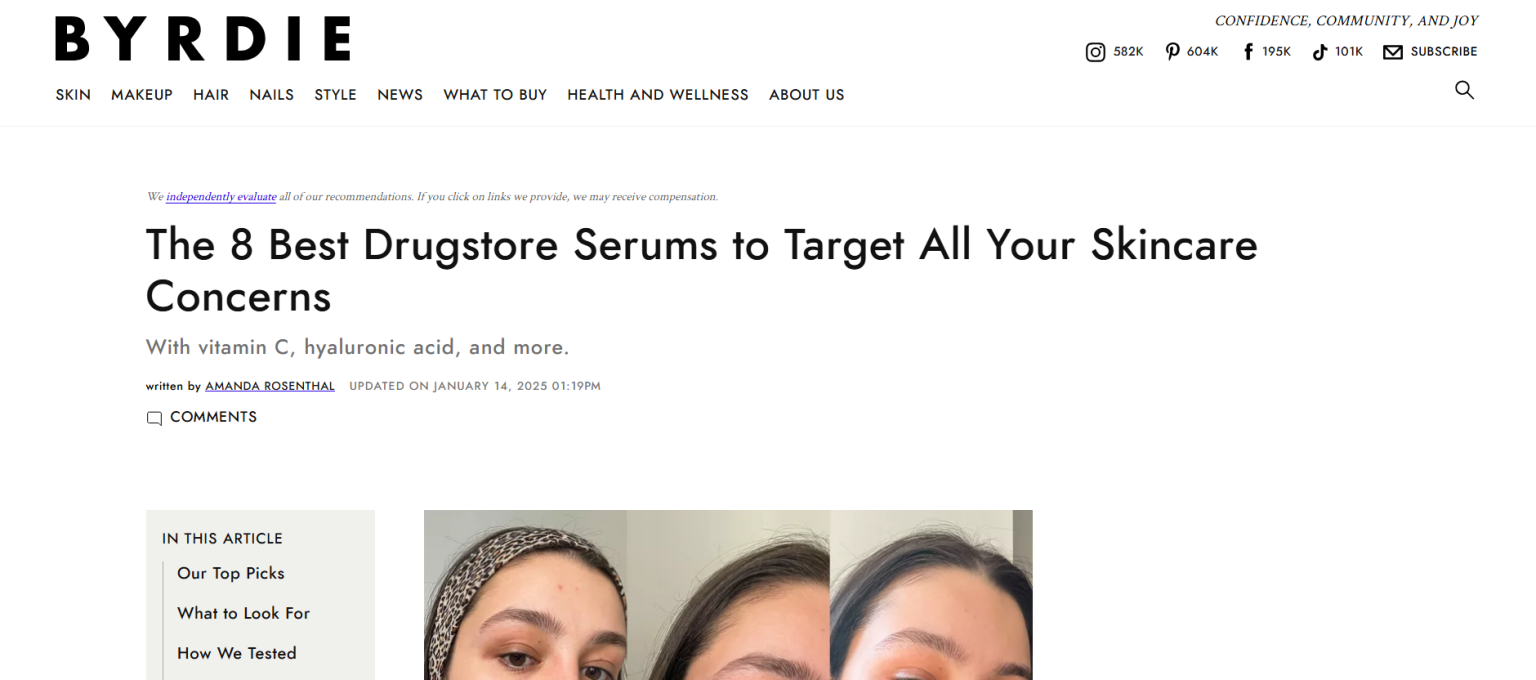
Task: Select the Hair navigation item
Action: coord(211,95)
